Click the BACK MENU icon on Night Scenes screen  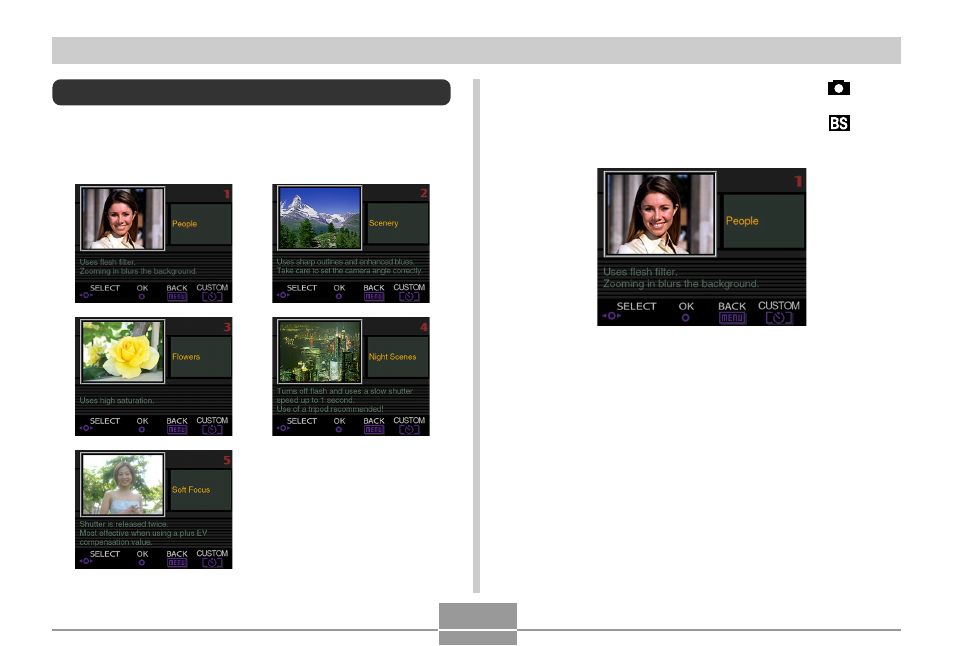[x=374, y=430]
